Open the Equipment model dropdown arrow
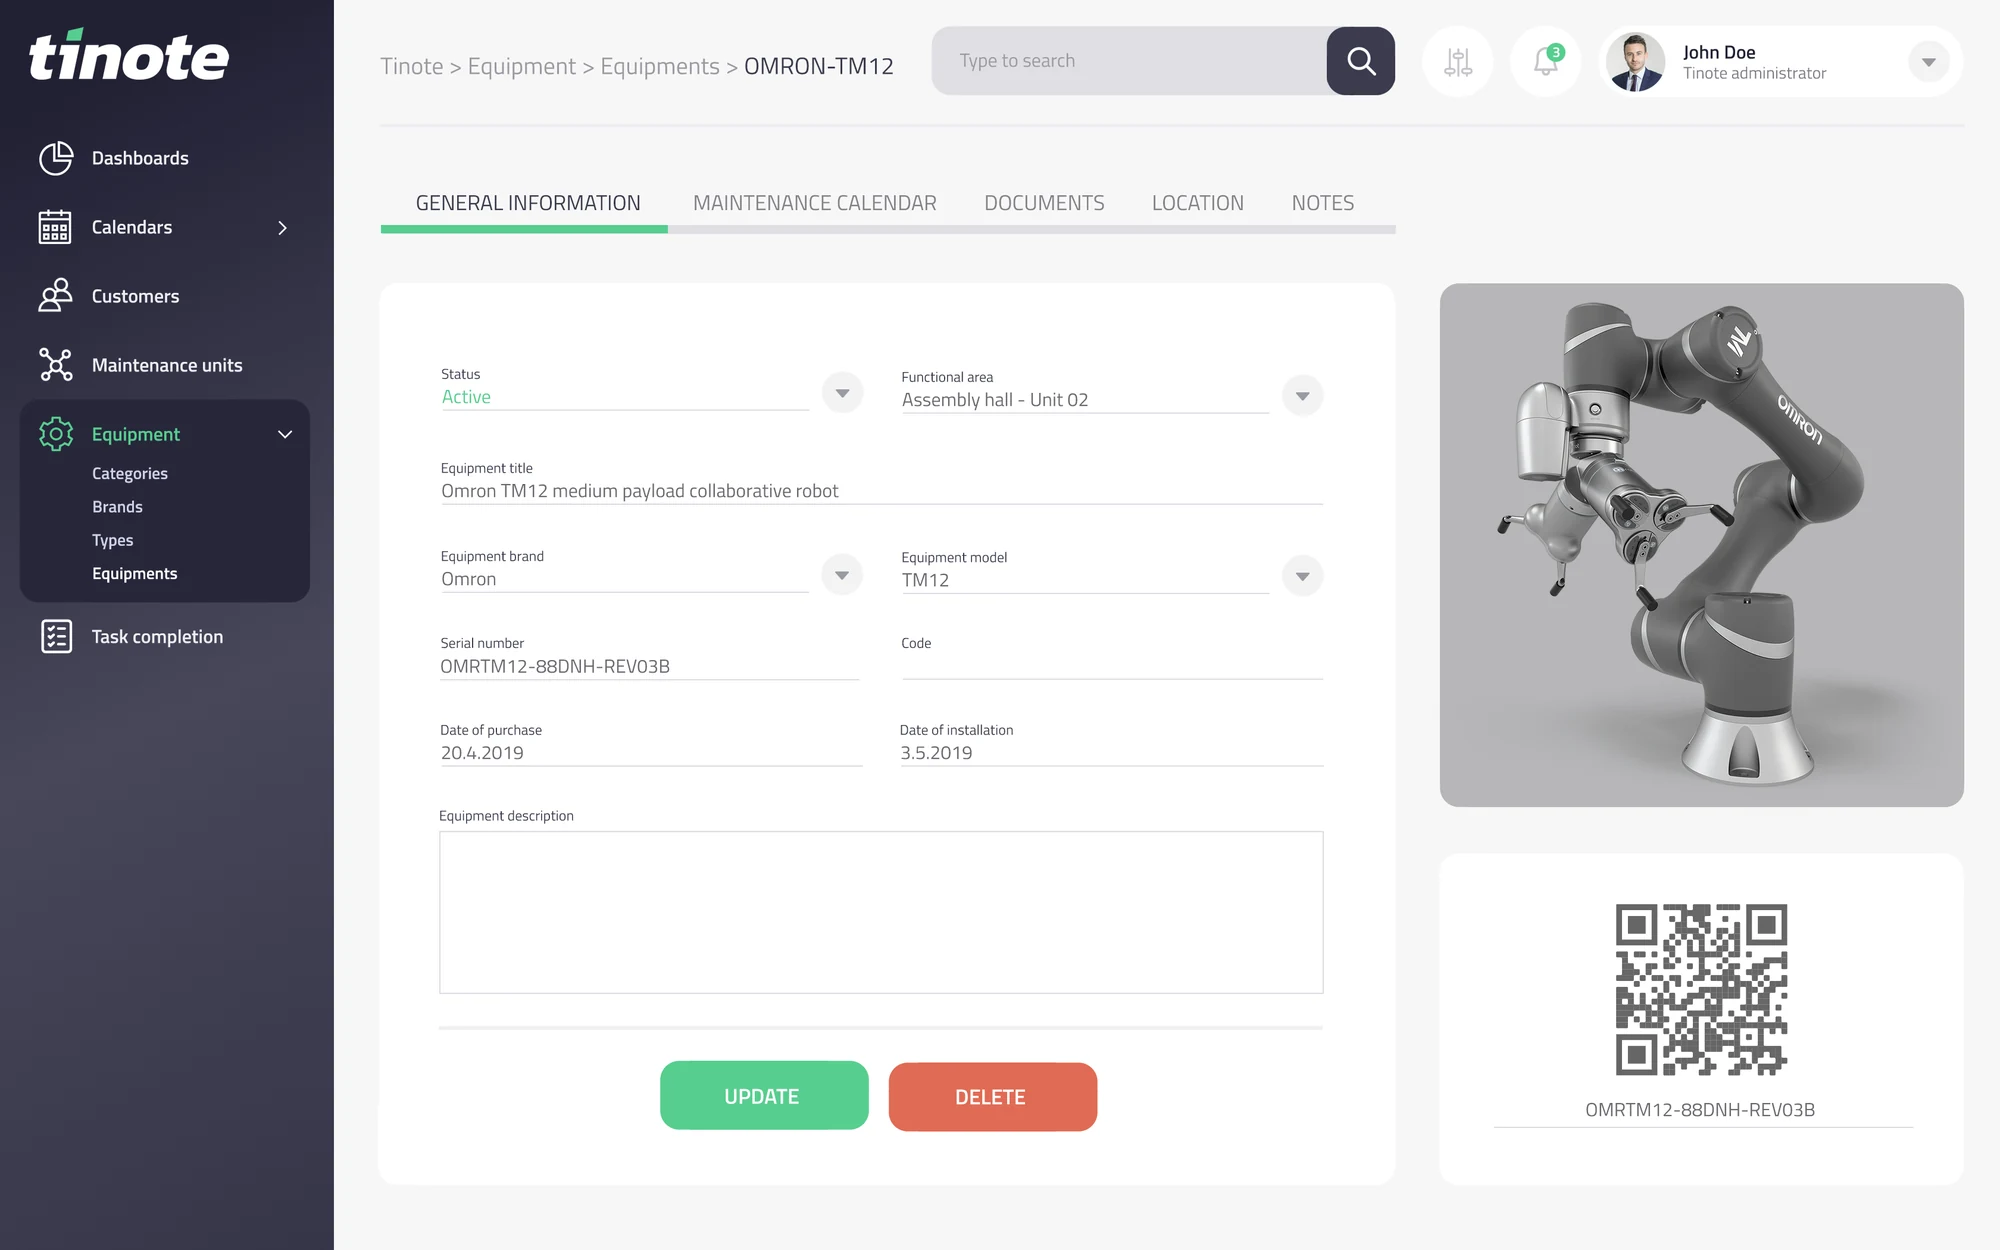This screenshot has width=2000, height=1250. (x=1302, y=576)
